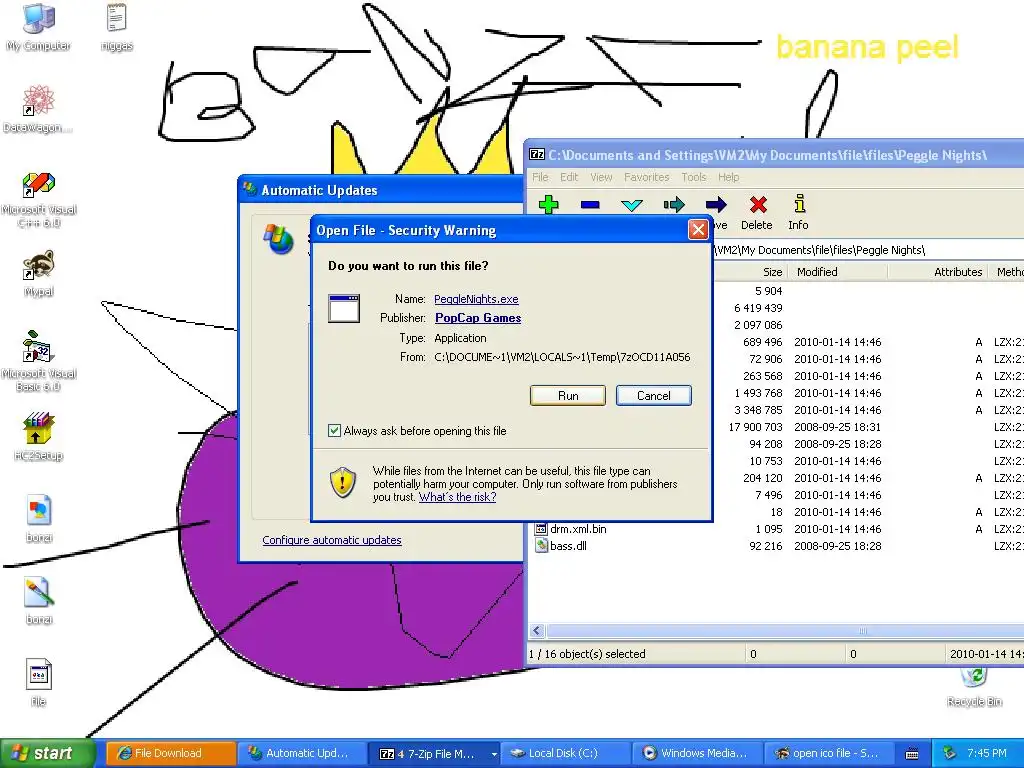Click the 7-Zip Delete red X icon
Screen dimensions: 1024x768
click(x=758, y=205)
